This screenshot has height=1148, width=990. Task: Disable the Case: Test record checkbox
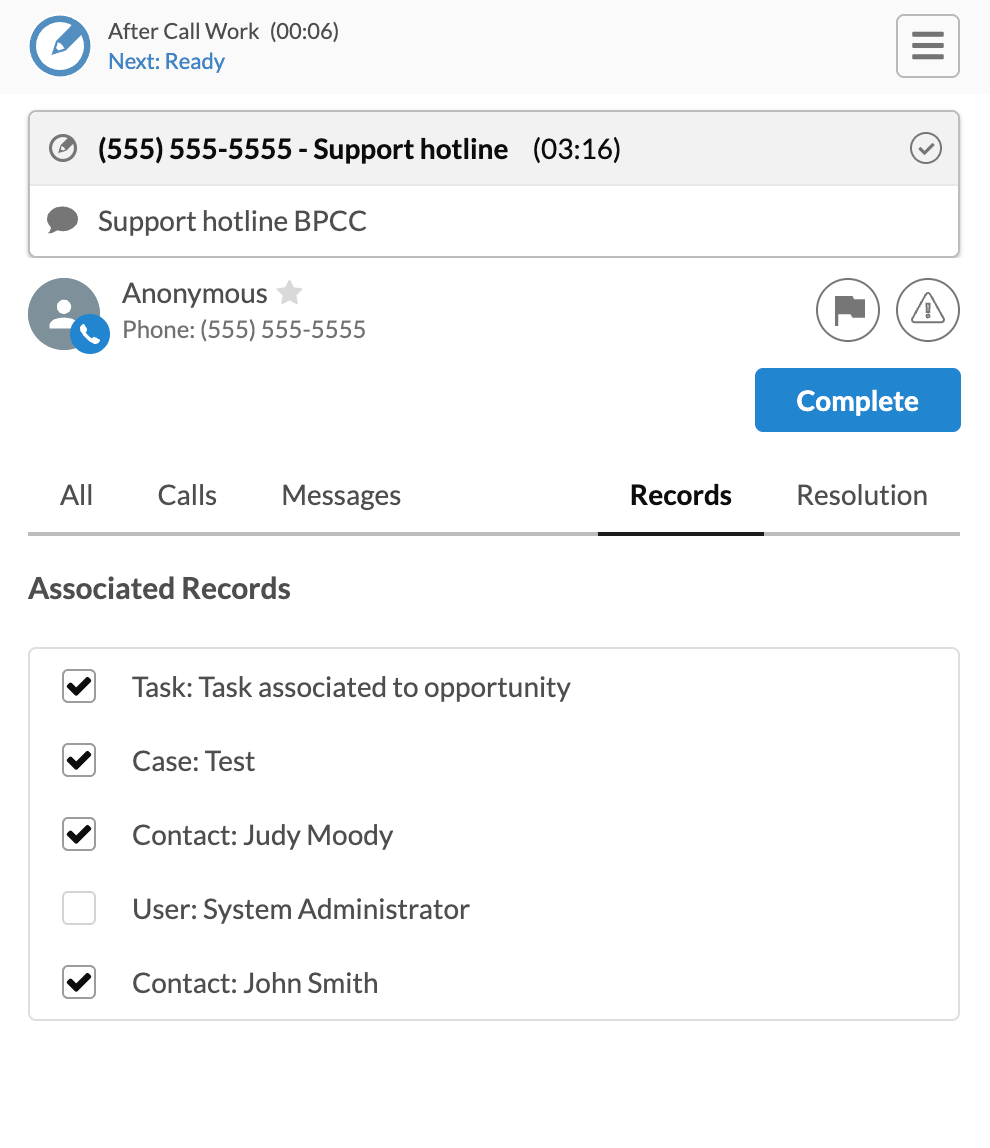79,760
